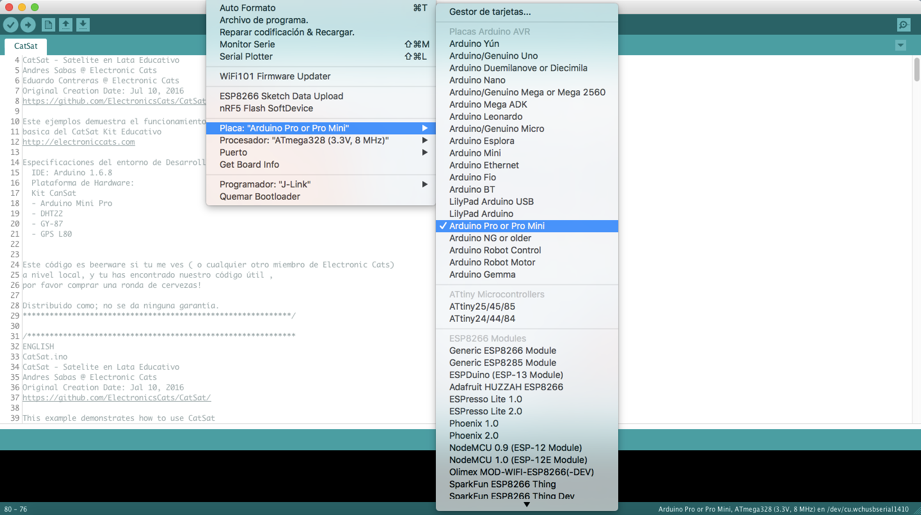Select Arduino Yún board

[x=527, y=44]
